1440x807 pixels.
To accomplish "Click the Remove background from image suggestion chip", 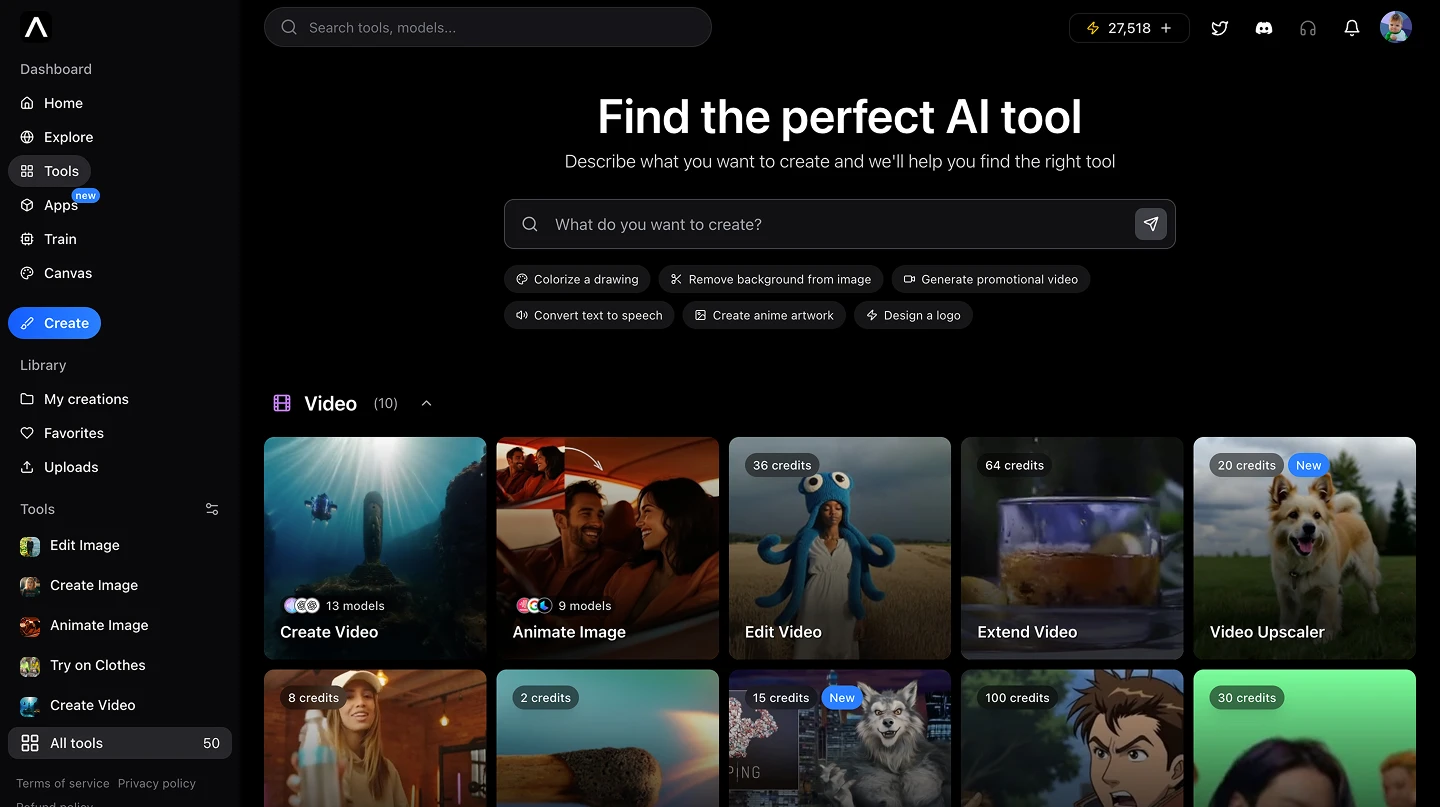I will [x=770, y=279].
